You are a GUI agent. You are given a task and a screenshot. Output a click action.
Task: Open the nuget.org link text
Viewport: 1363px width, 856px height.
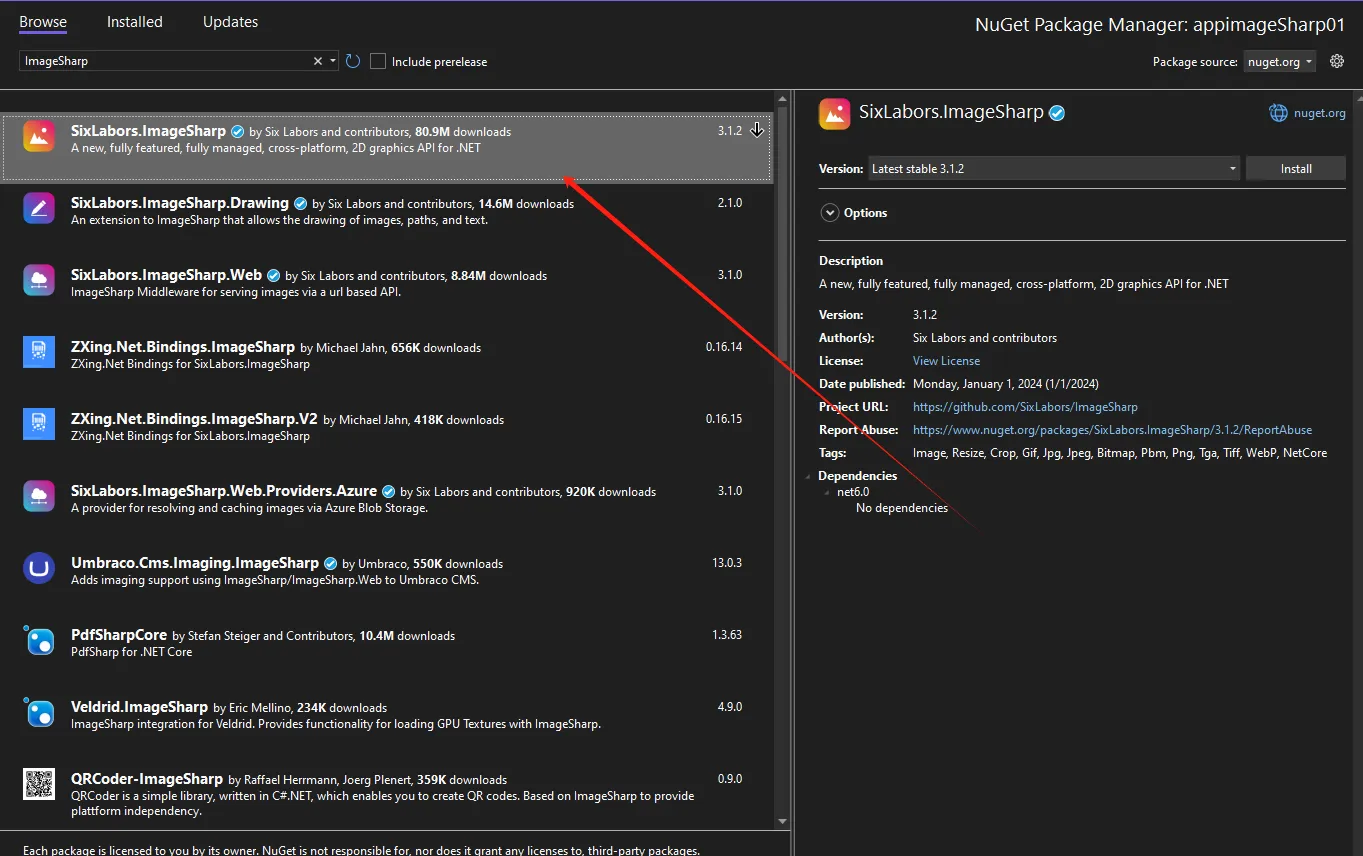click(x=1320, y=113)
